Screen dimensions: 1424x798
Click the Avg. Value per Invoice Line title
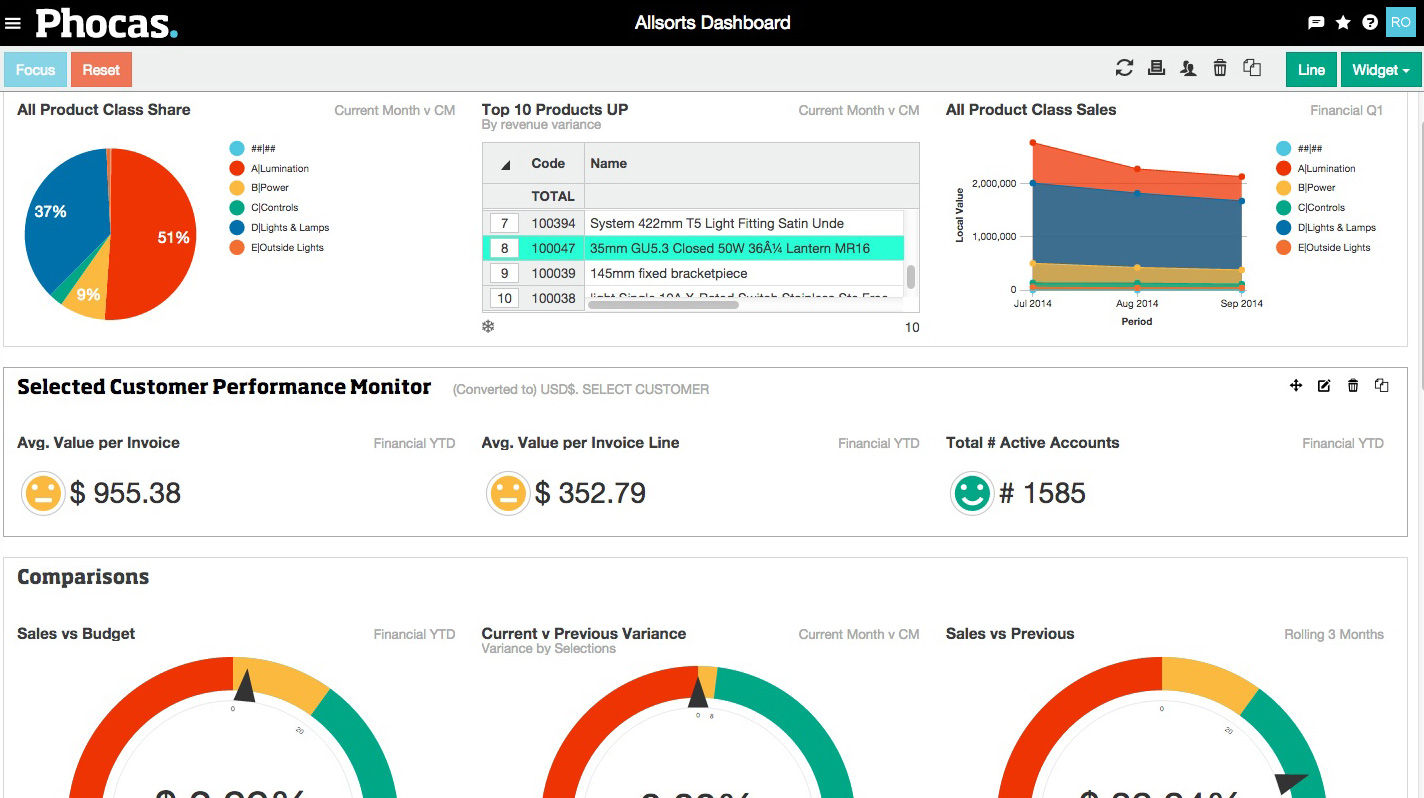[x=580, y=443]
